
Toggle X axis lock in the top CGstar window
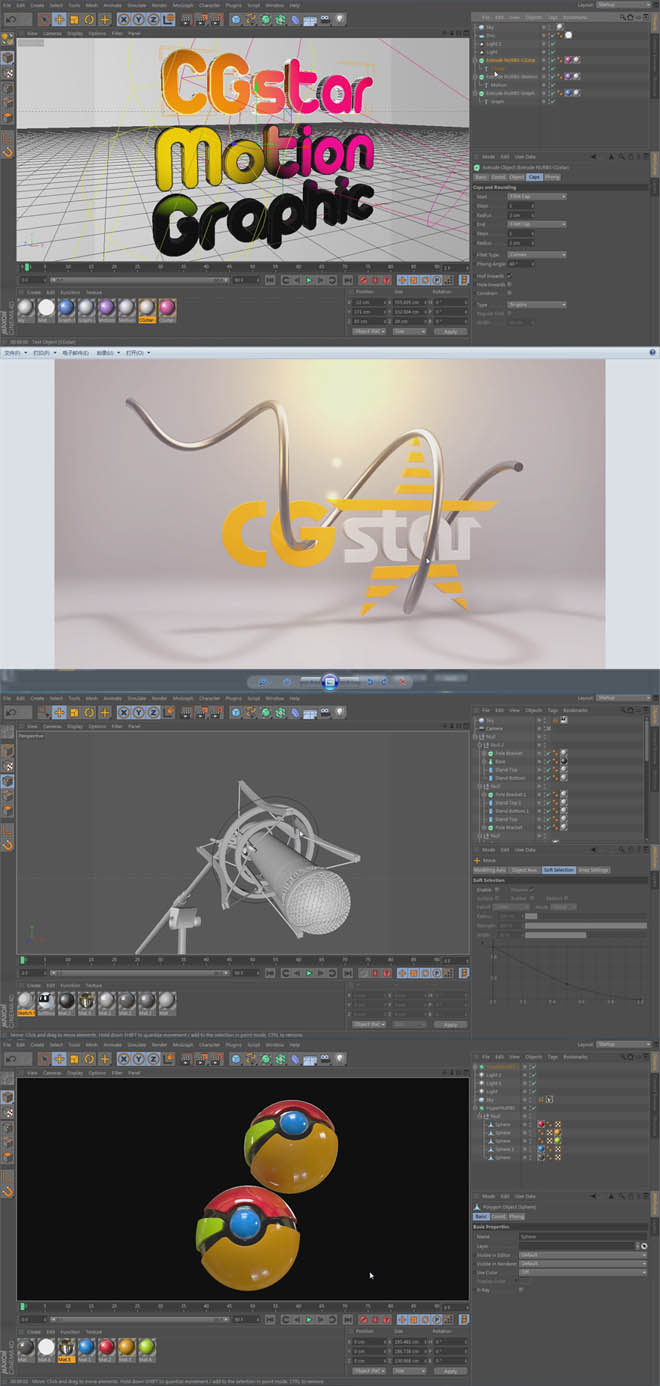click(125, 18)
